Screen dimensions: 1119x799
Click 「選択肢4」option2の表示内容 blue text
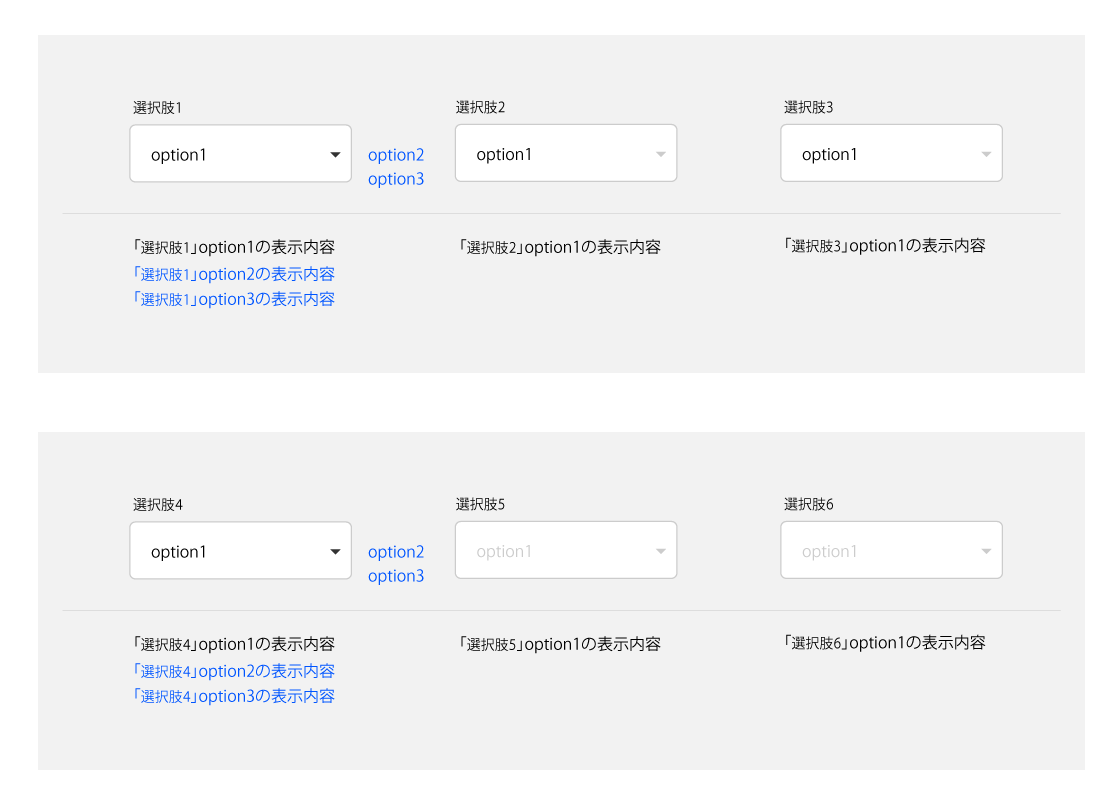pos(233,671)
